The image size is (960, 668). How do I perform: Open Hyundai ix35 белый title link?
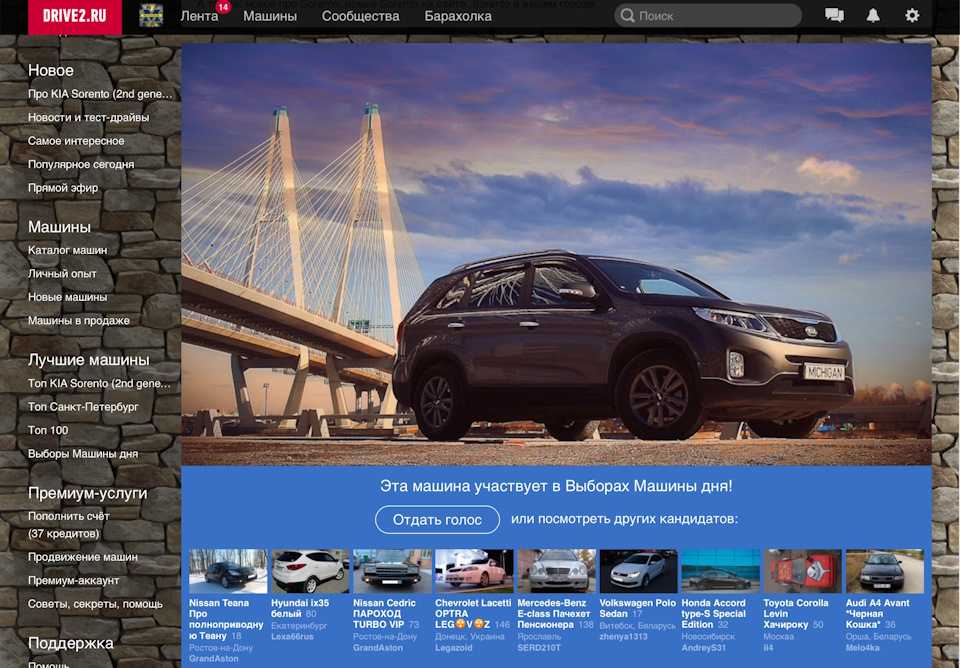300,608
